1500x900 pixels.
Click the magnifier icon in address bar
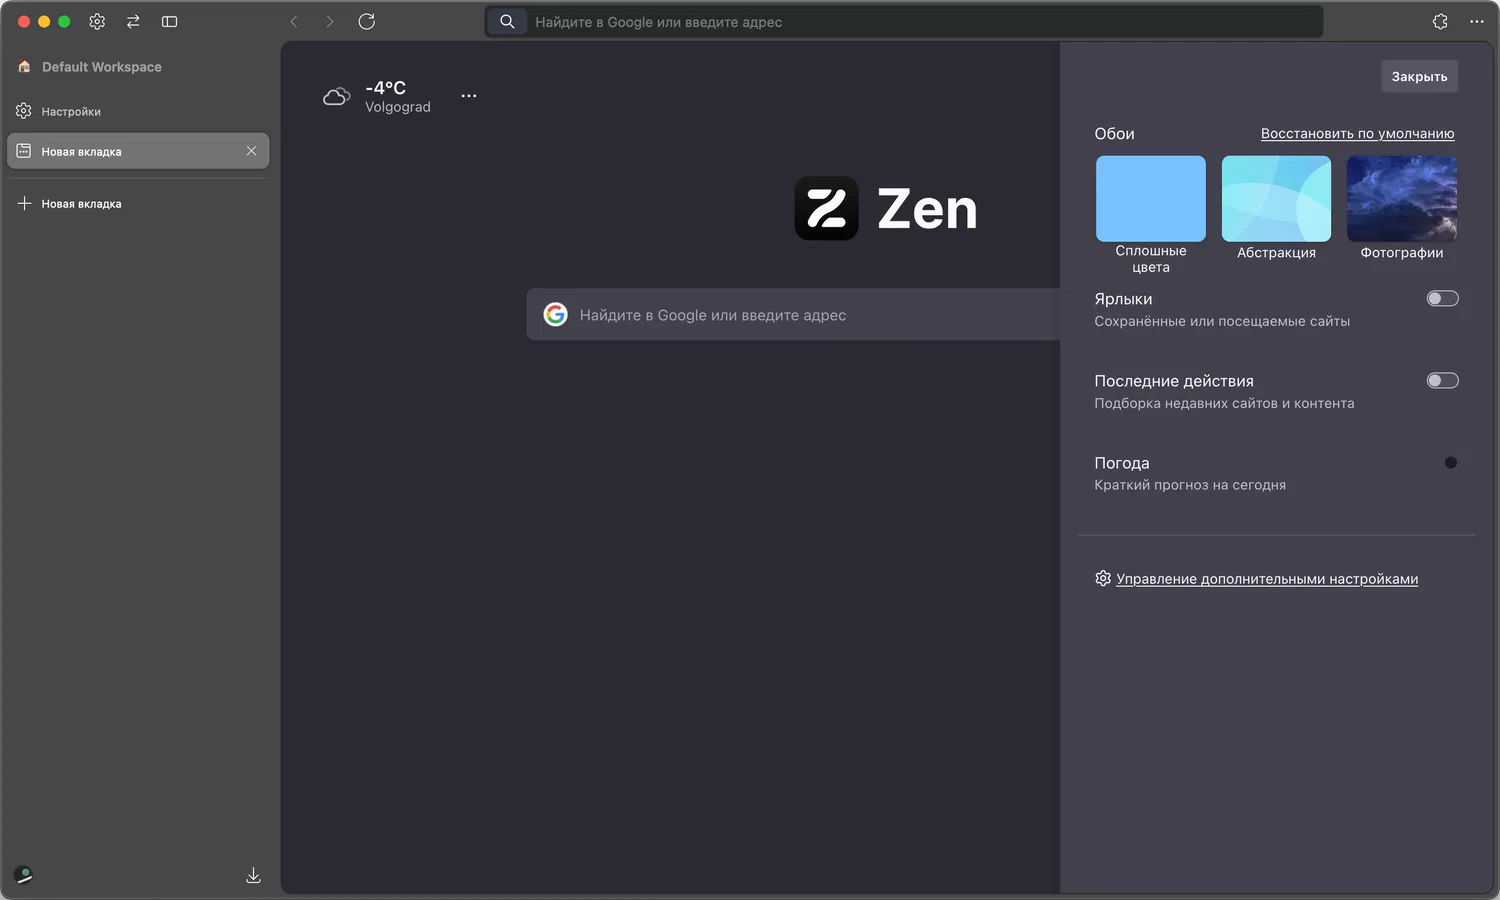coord(507,21)
